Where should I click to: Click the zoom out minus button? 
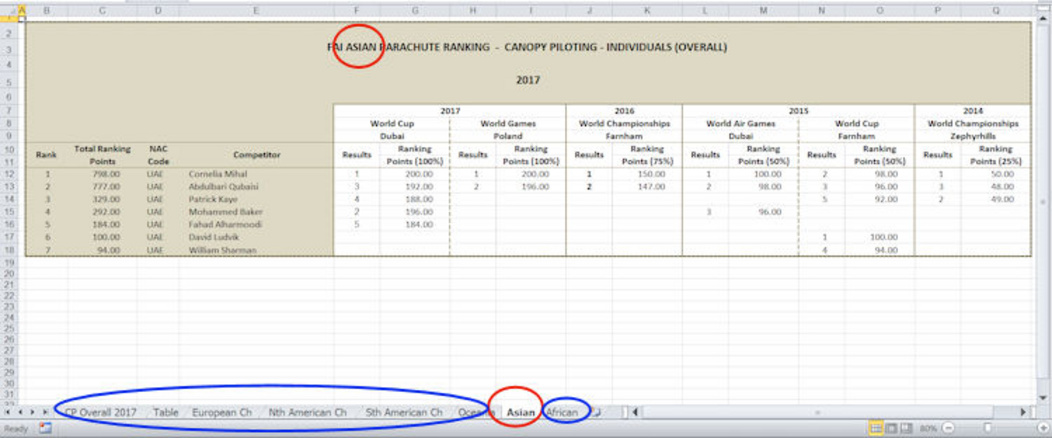click(947, 428)
